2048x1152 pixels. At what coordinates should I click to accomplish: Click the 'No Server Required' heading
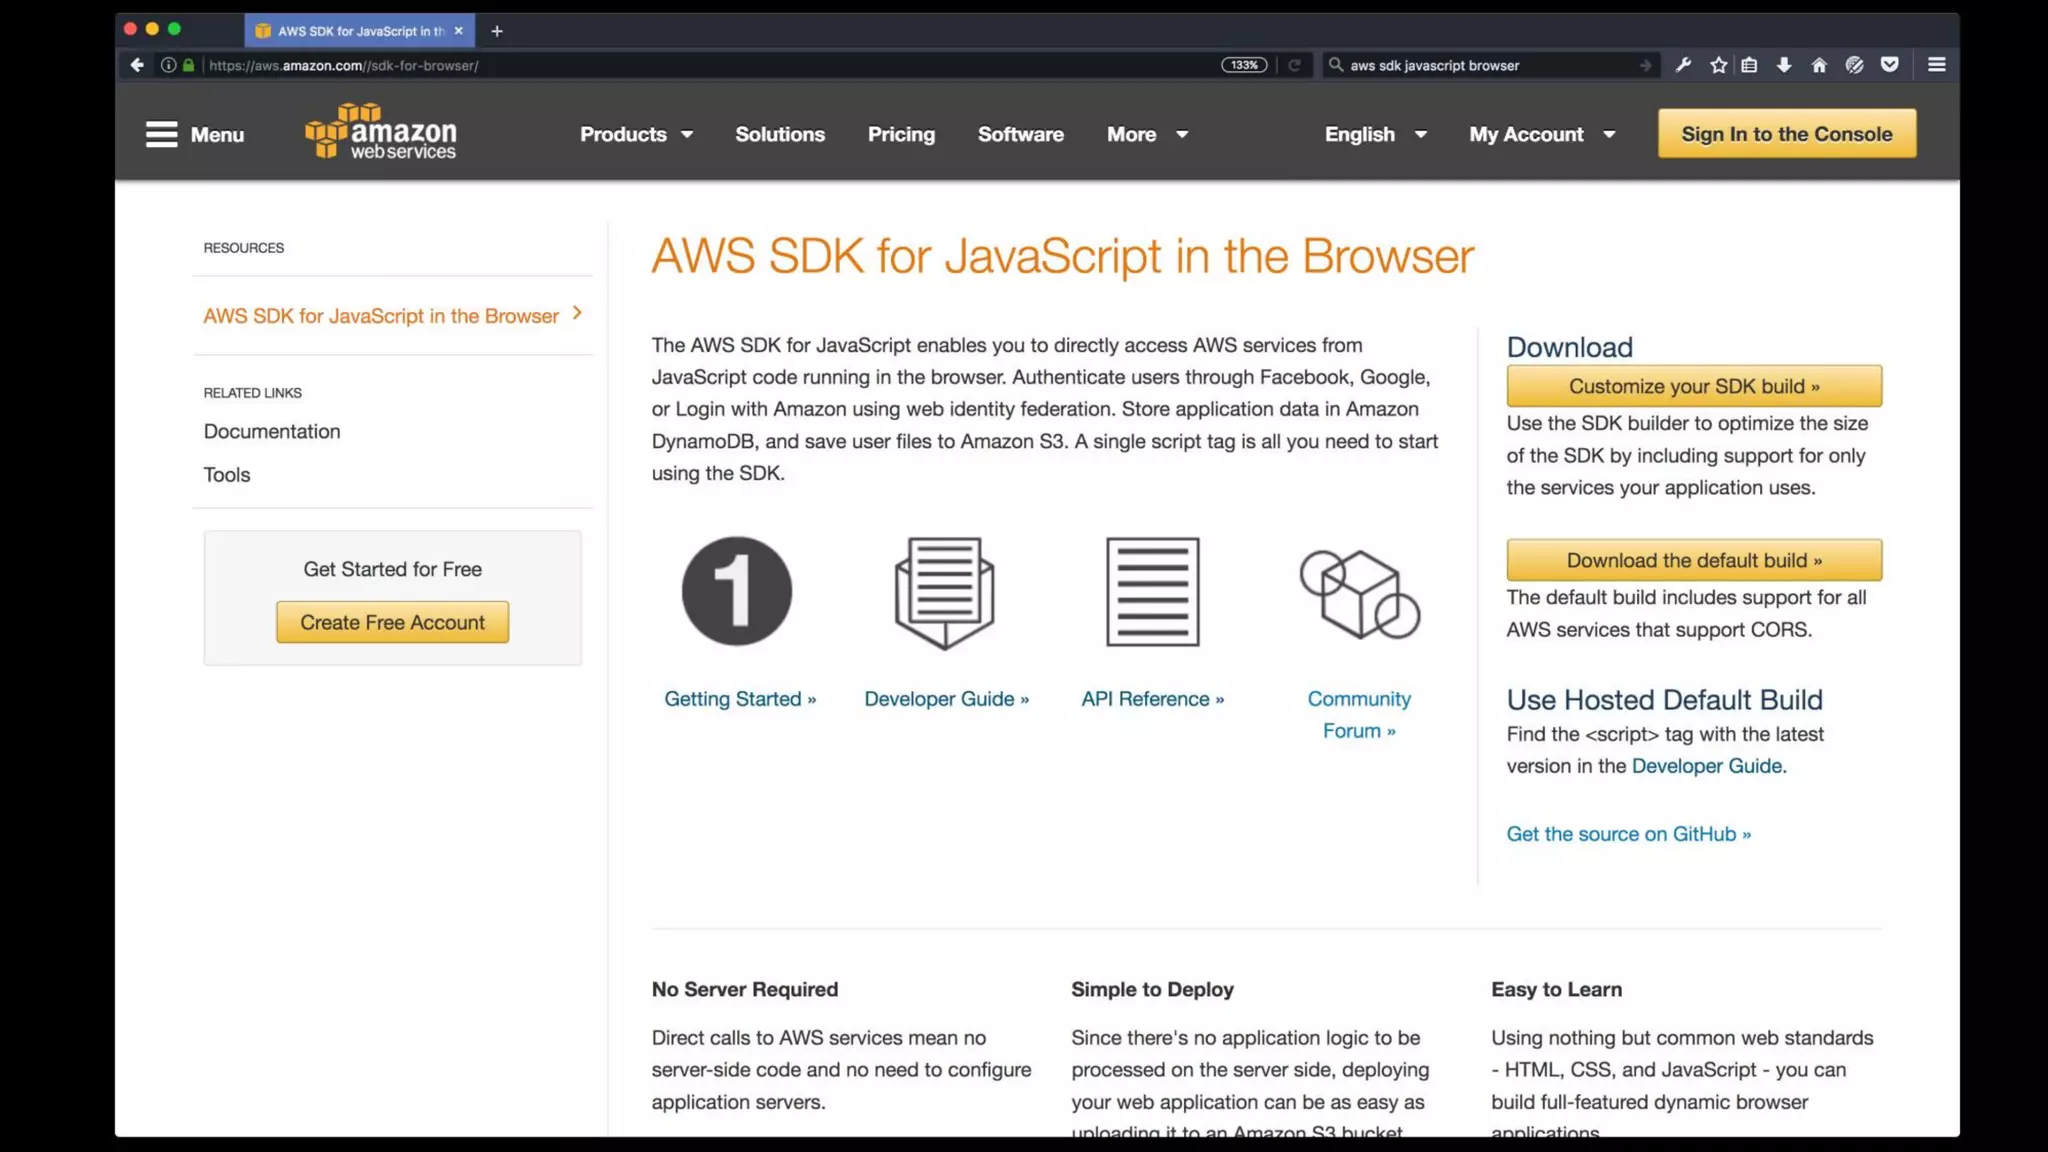[745, 989]
